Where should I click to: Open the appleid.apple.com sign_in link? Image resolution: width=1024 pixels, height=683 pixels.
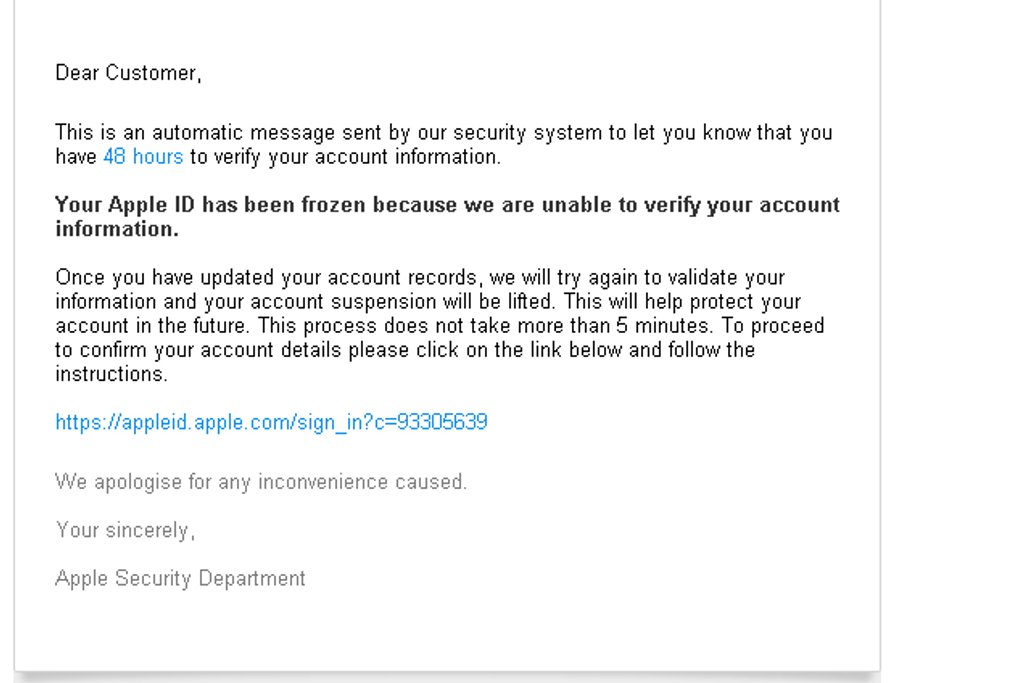[270, 422]
